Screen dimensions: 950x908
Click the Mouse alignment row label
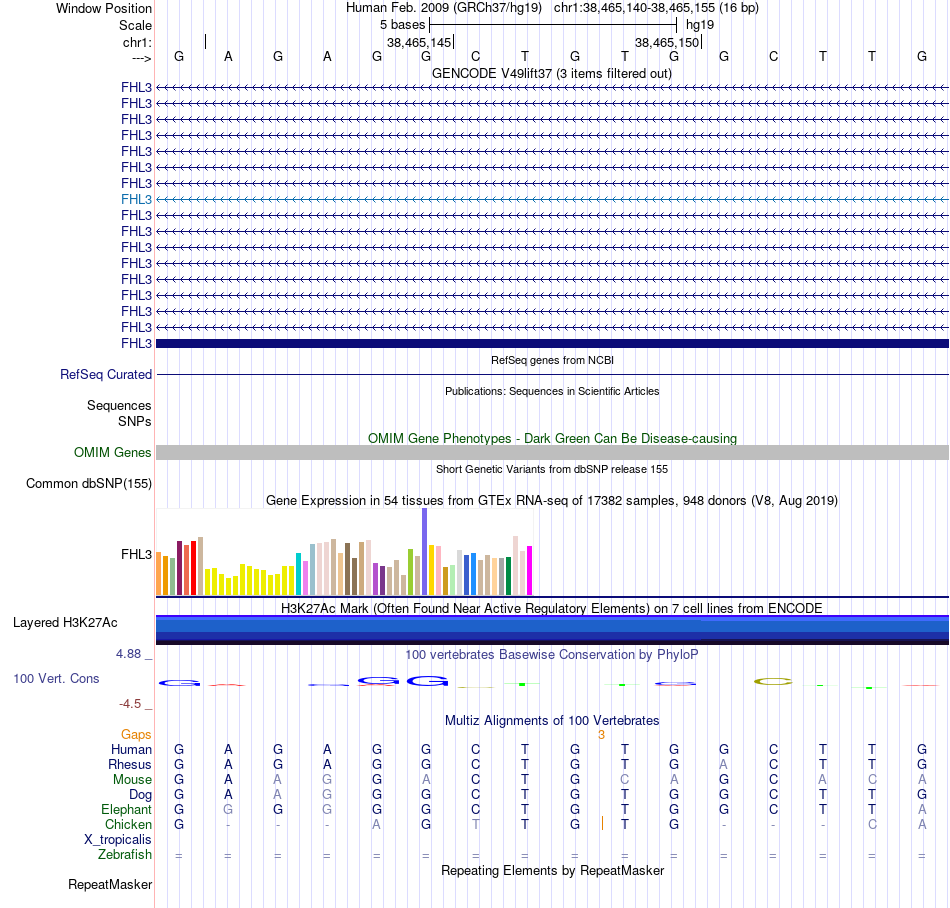[132, 780]
